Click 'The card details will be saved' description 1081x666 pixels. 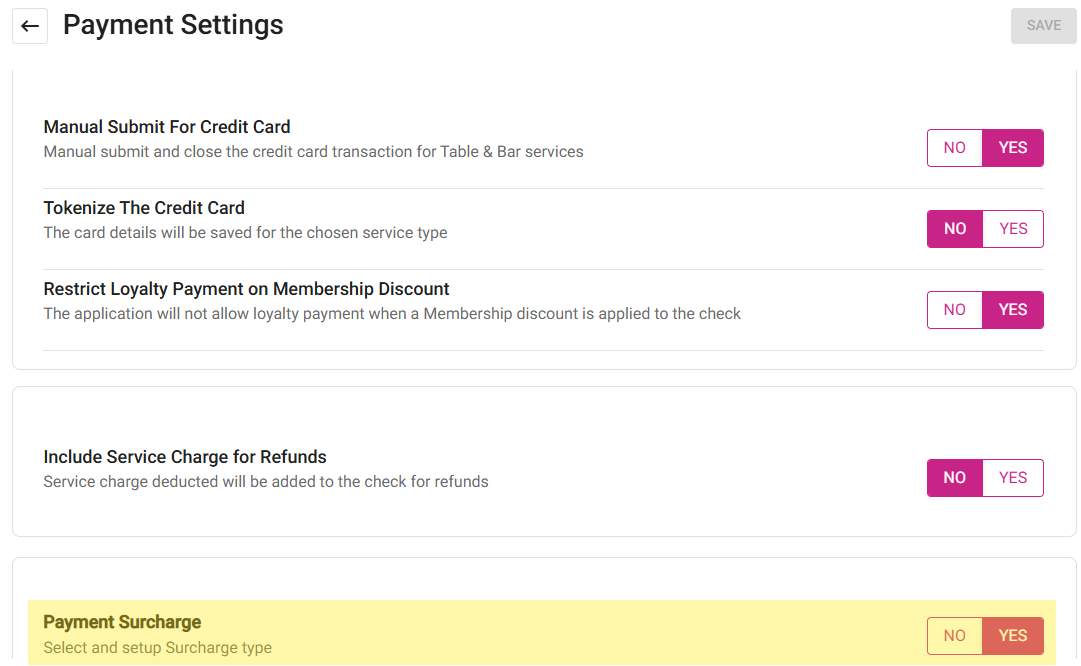(245, 233)
